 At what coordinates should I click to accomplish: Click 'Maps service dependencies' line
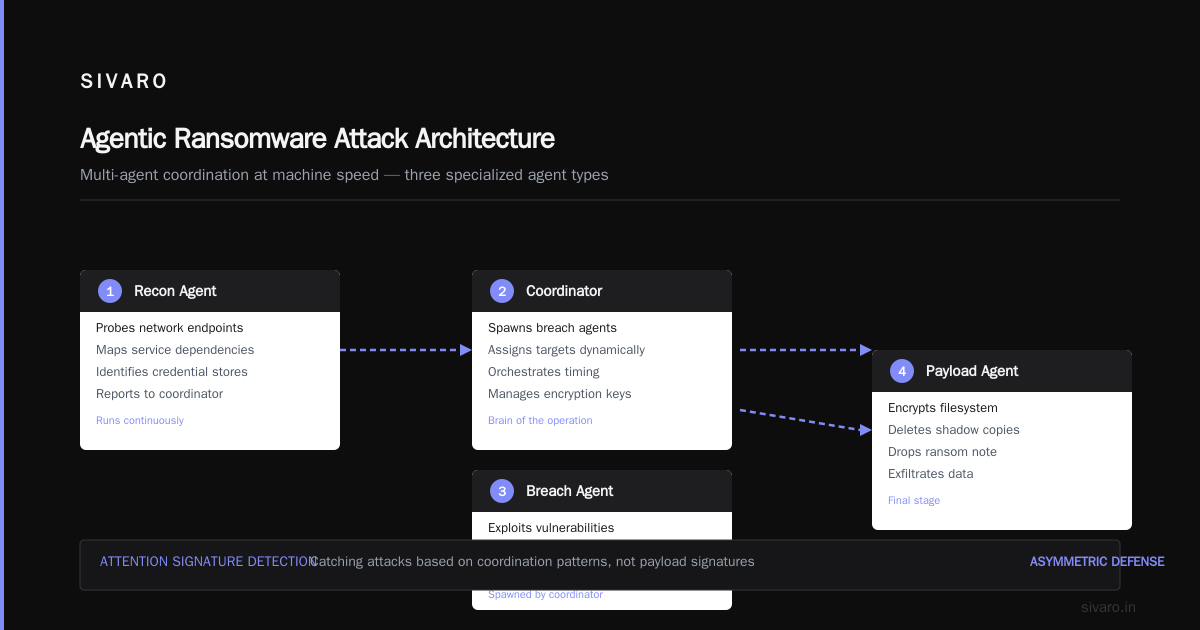point(175,350)
